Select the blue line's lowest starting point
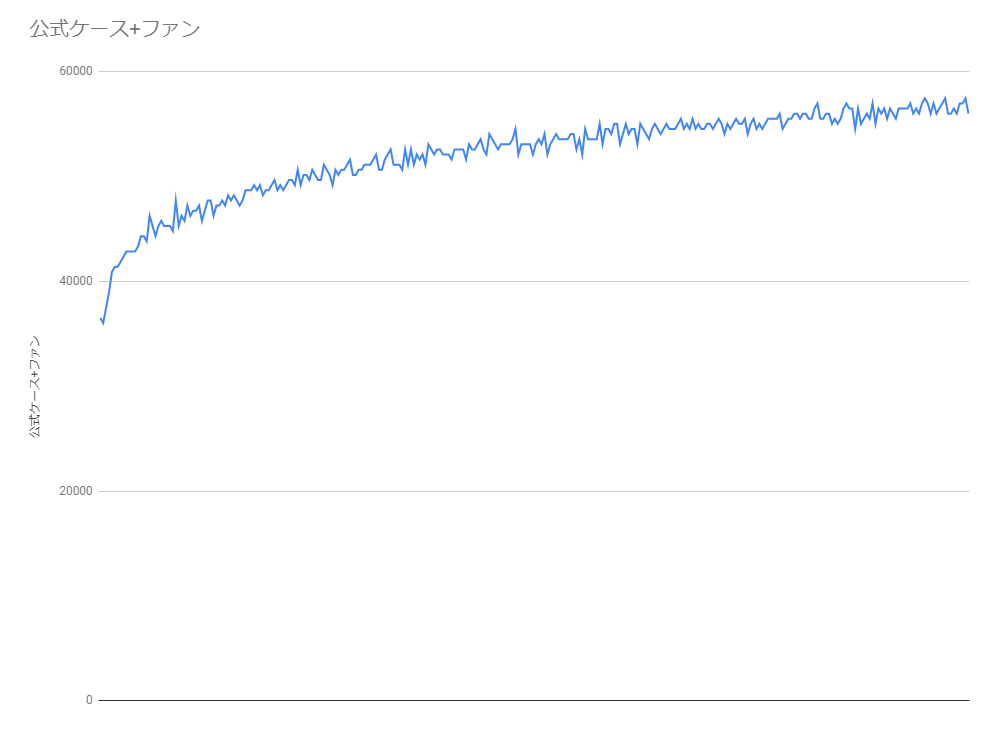 tap(103, 324)
